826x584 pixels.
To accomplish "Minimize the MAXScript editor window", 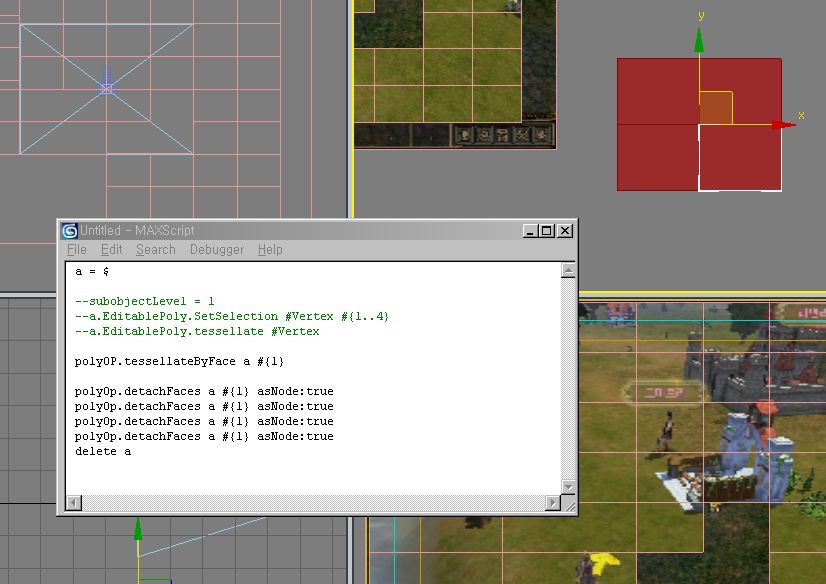I will click(x=530, y=231).
